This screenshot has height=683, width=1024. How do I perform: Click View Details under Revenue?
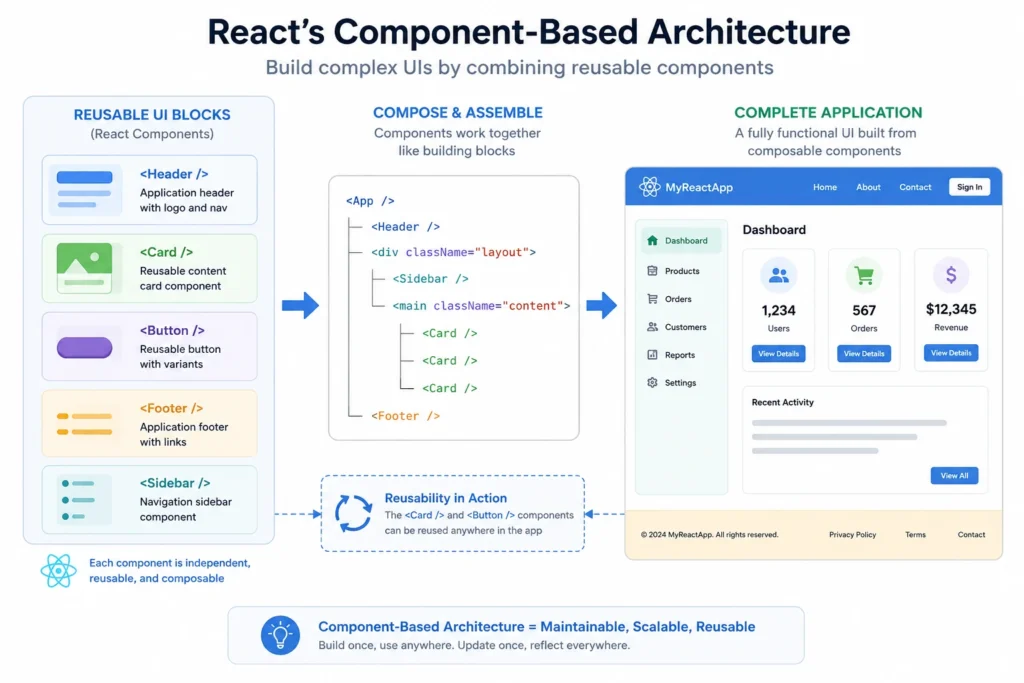(951, 353)
